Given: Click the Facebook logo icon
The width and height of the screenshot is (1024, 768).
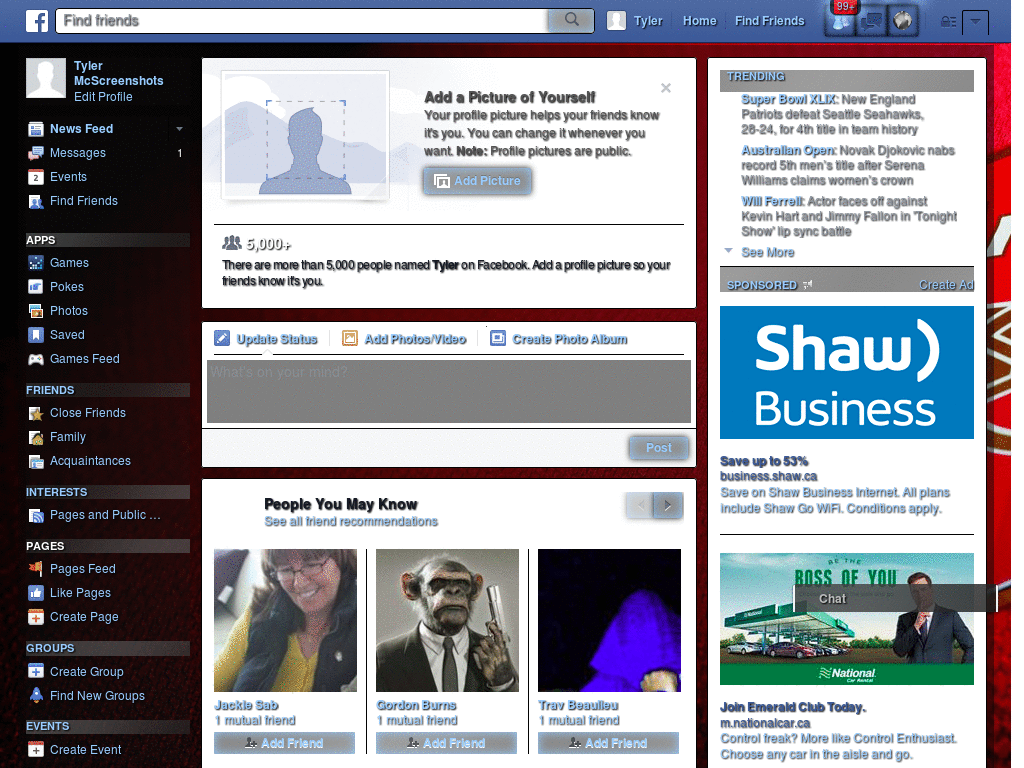Looking at the screenshot, I should (x=37, y=21).
